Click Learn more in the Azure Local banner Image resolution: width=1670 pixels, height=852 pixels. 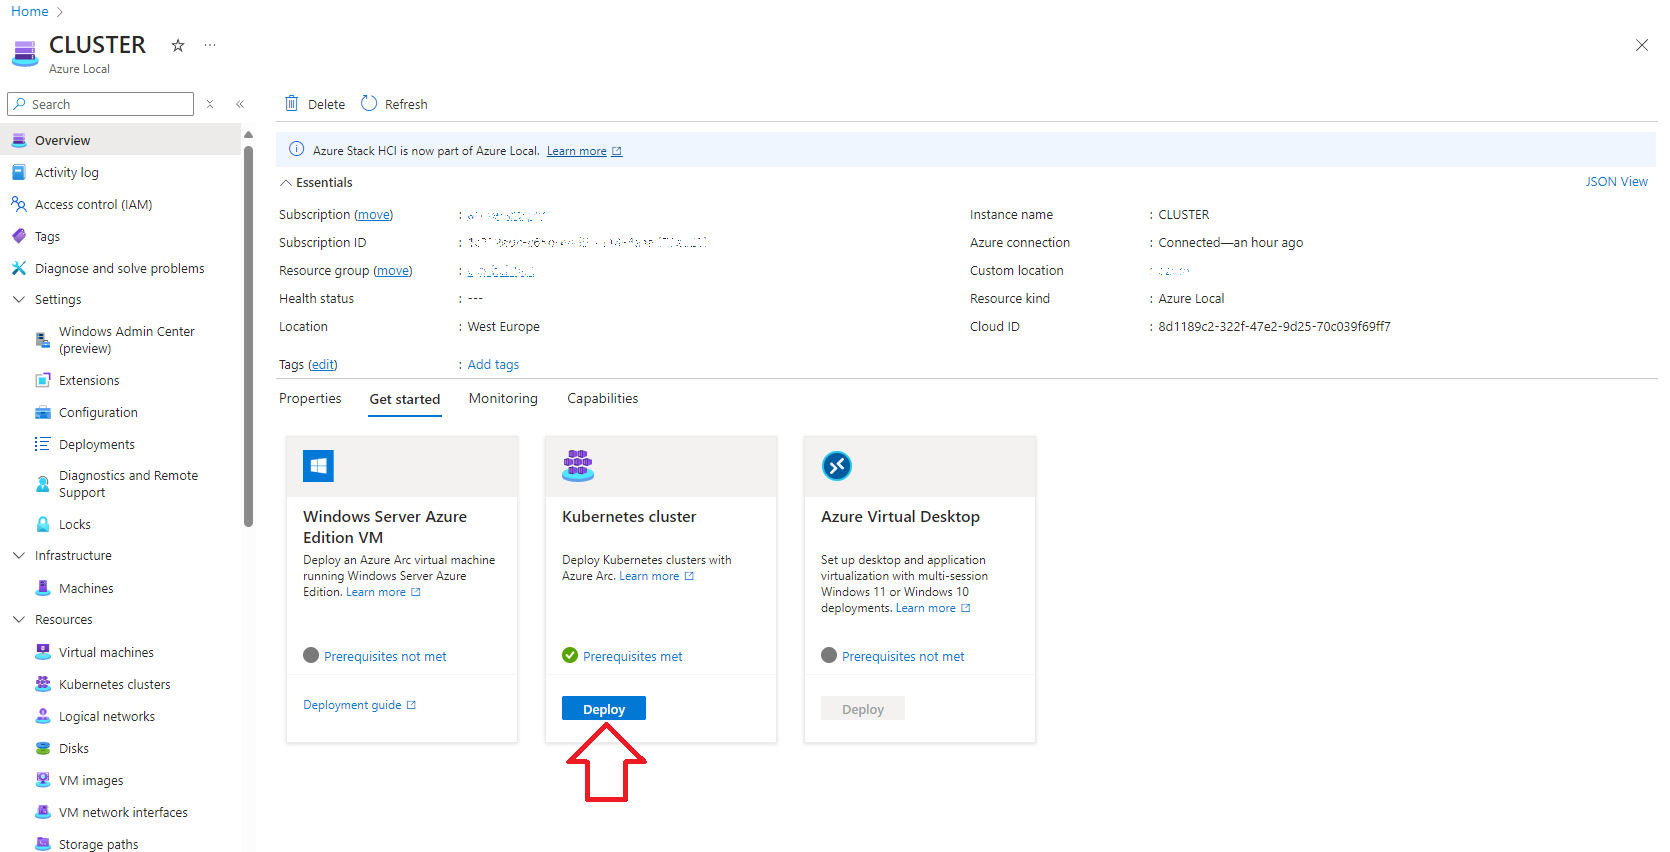584,151
